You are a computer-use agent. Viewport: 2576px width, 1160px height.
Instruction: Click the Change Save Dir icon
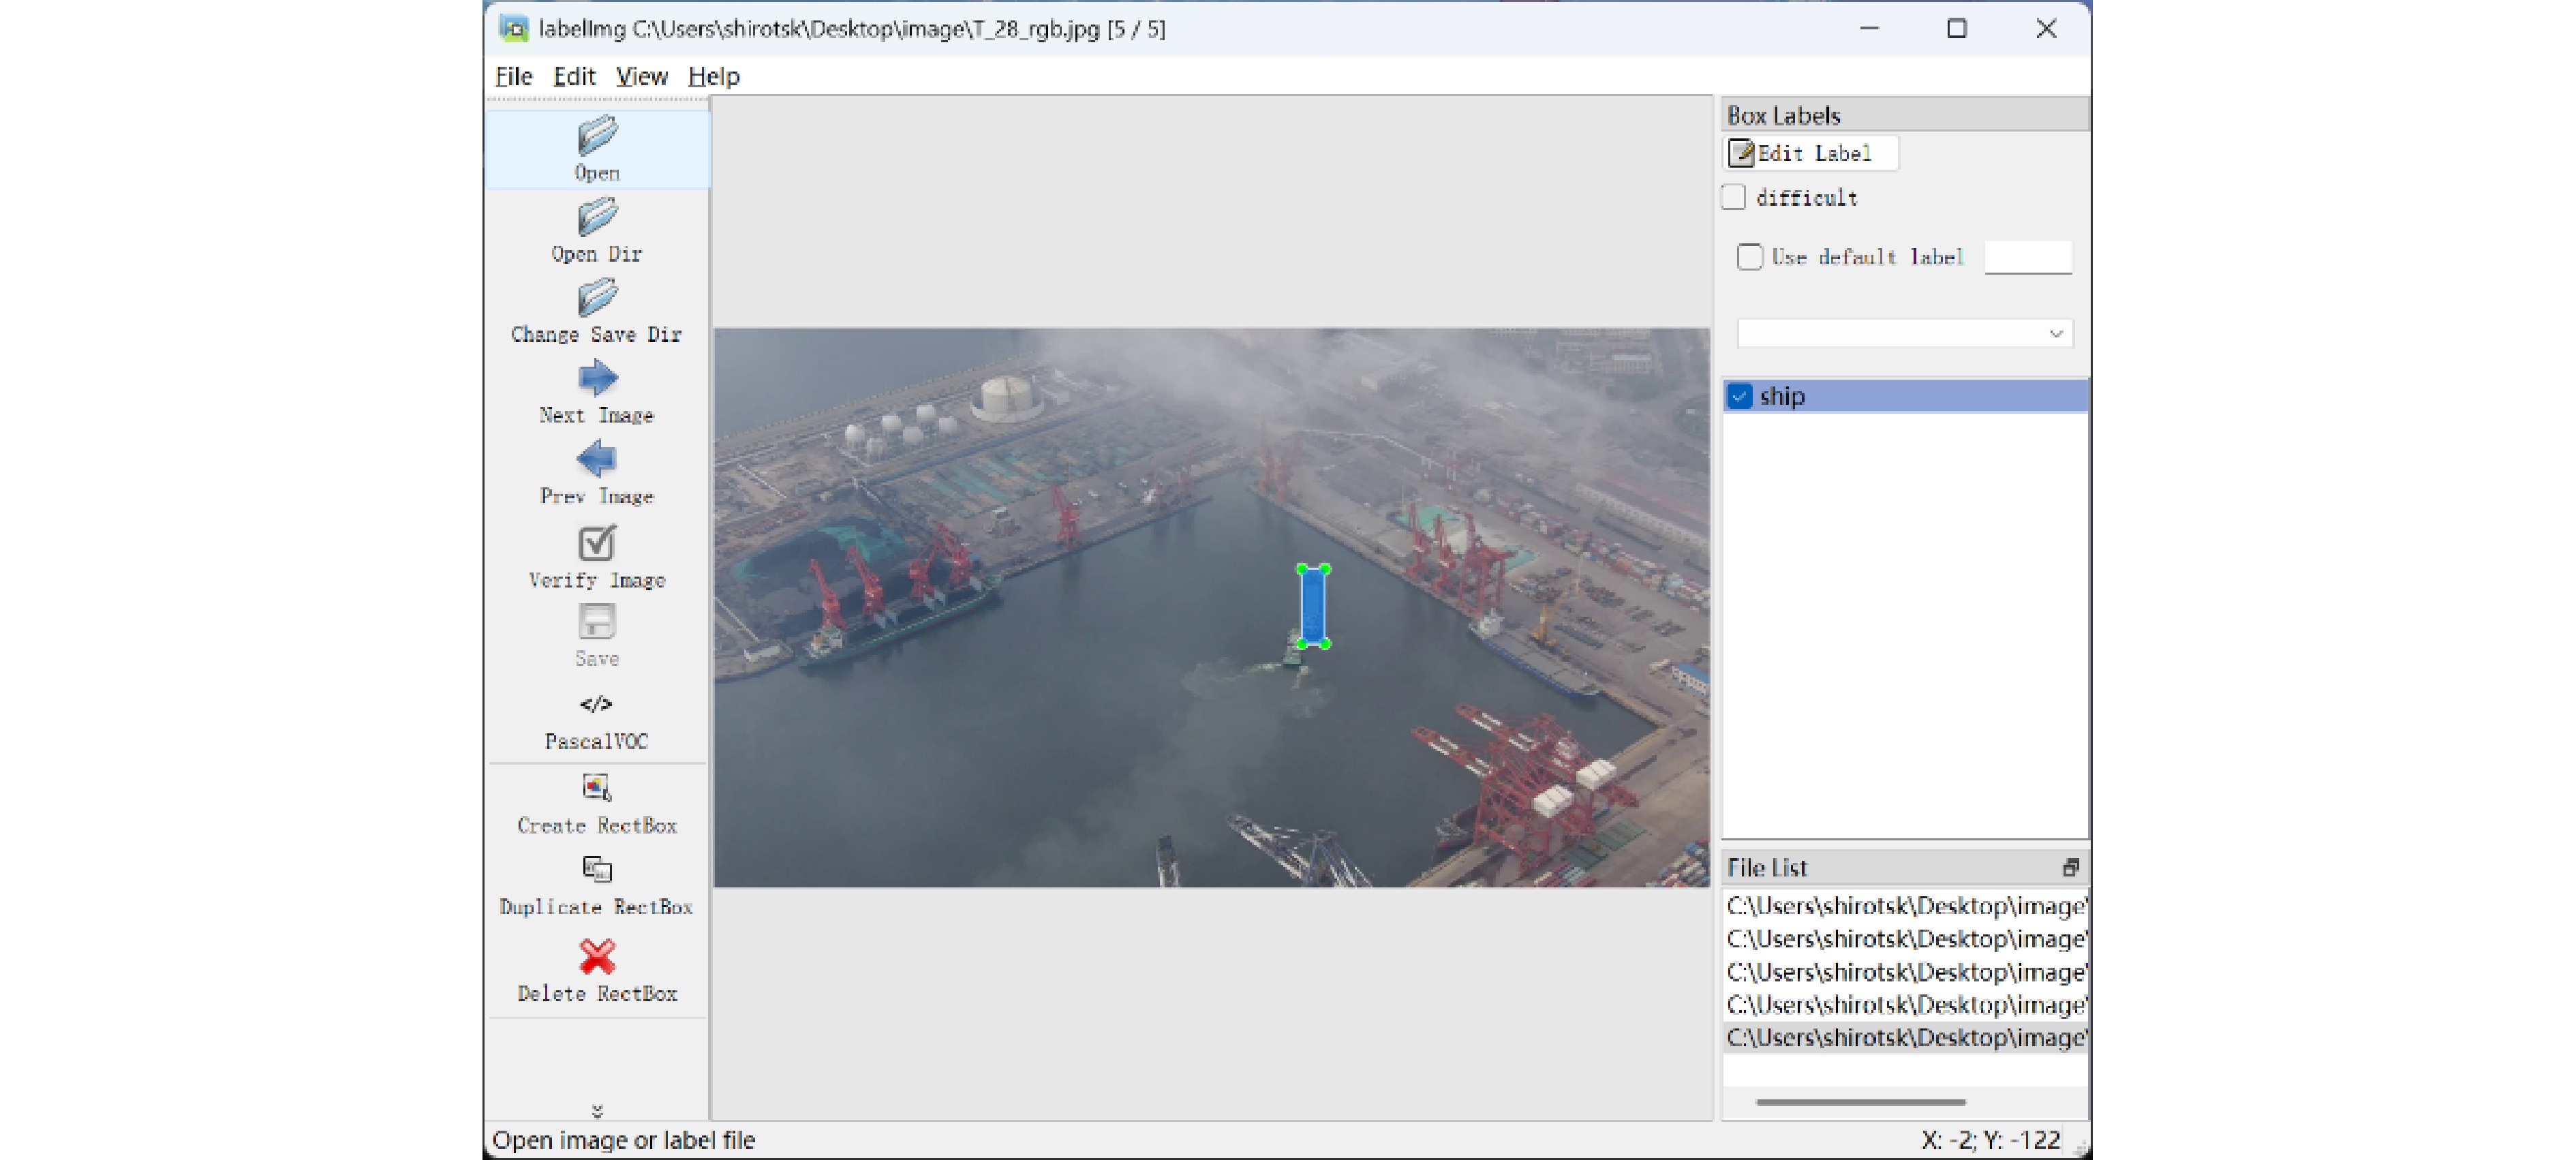[597, 298]
